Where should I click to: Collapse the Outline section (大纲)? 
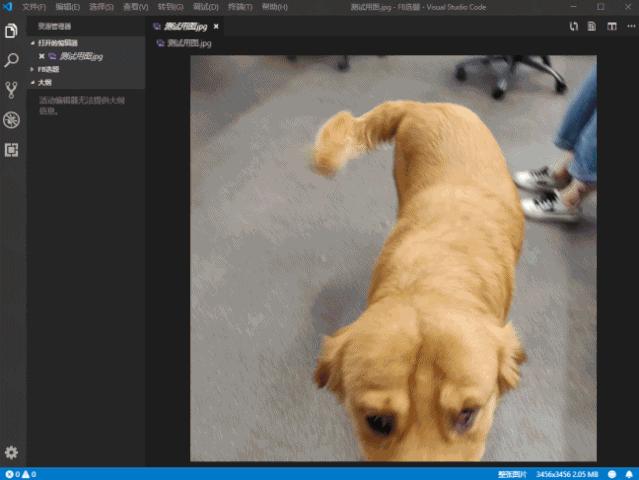(x=45, y=82)
